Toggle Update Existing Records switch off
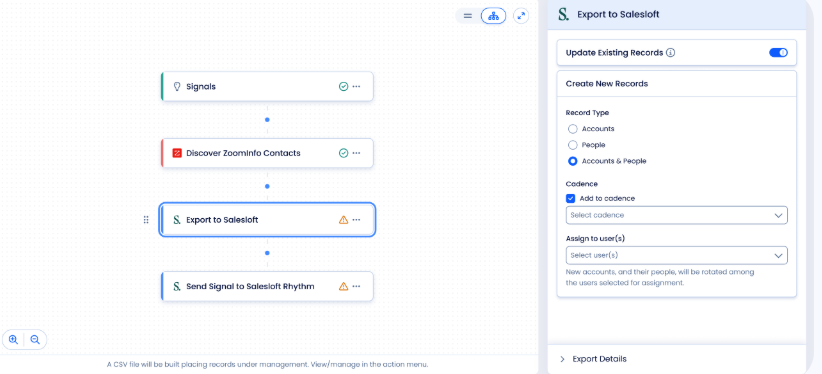Viewport: 822px width, 374px height. tap(778, 52)
